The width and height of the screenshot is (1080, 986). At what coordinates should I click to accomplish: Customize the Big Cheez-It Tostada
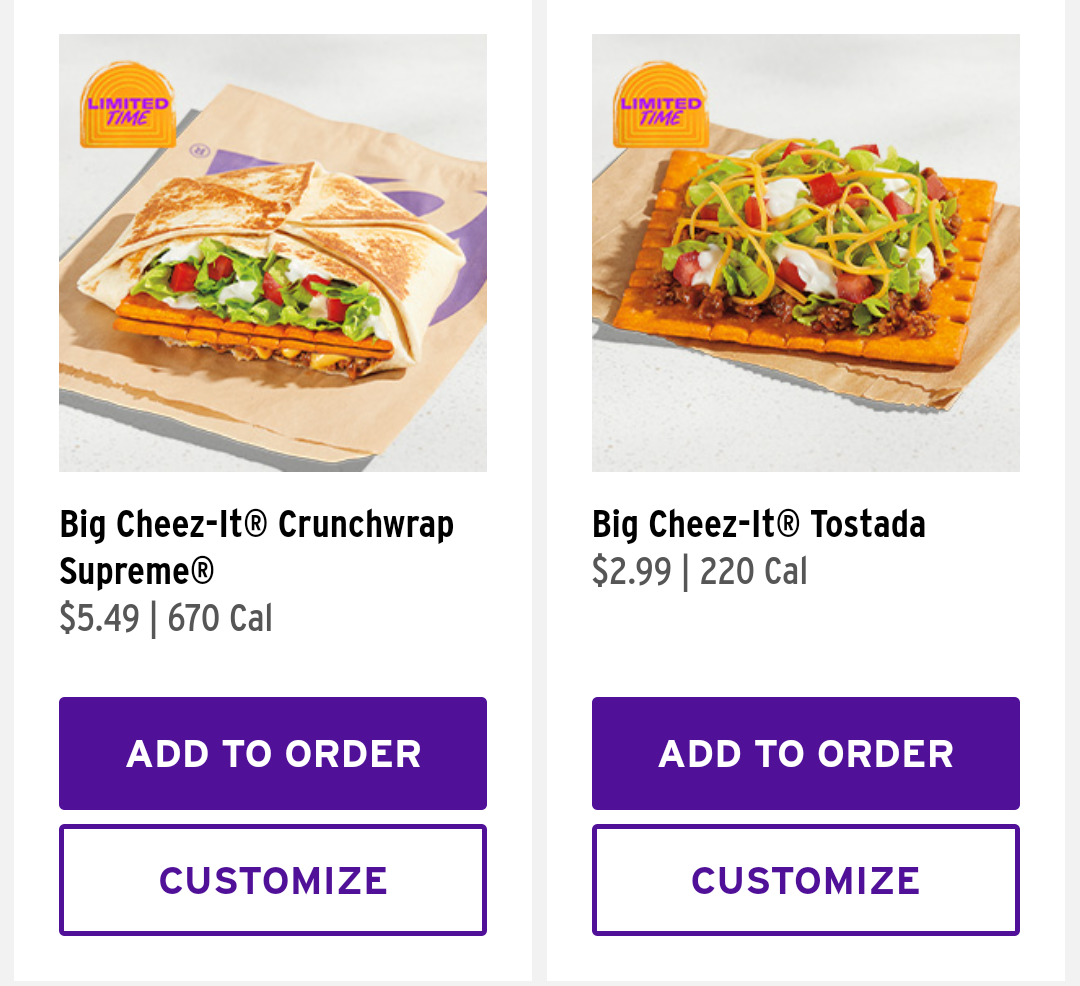[x=806, y=880]
